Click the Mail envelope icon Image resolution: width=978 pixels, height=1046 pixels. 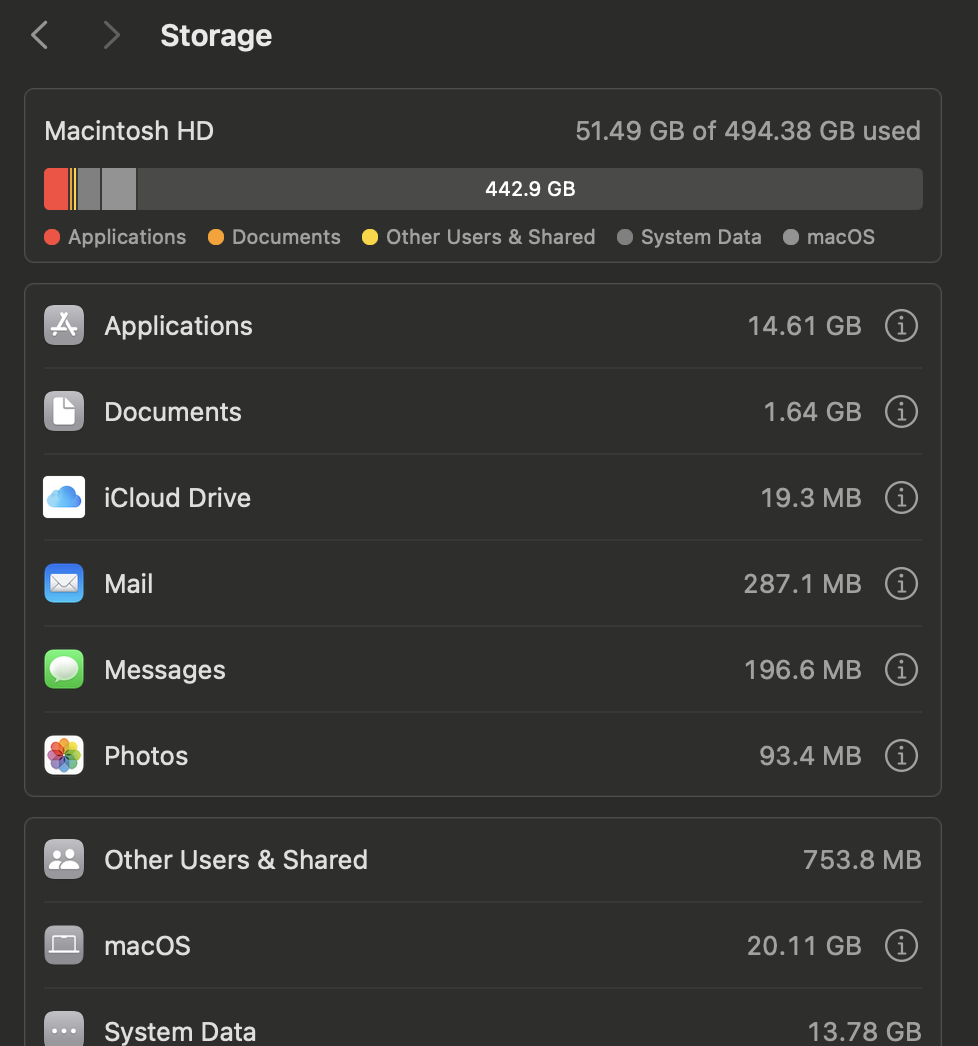64,583
